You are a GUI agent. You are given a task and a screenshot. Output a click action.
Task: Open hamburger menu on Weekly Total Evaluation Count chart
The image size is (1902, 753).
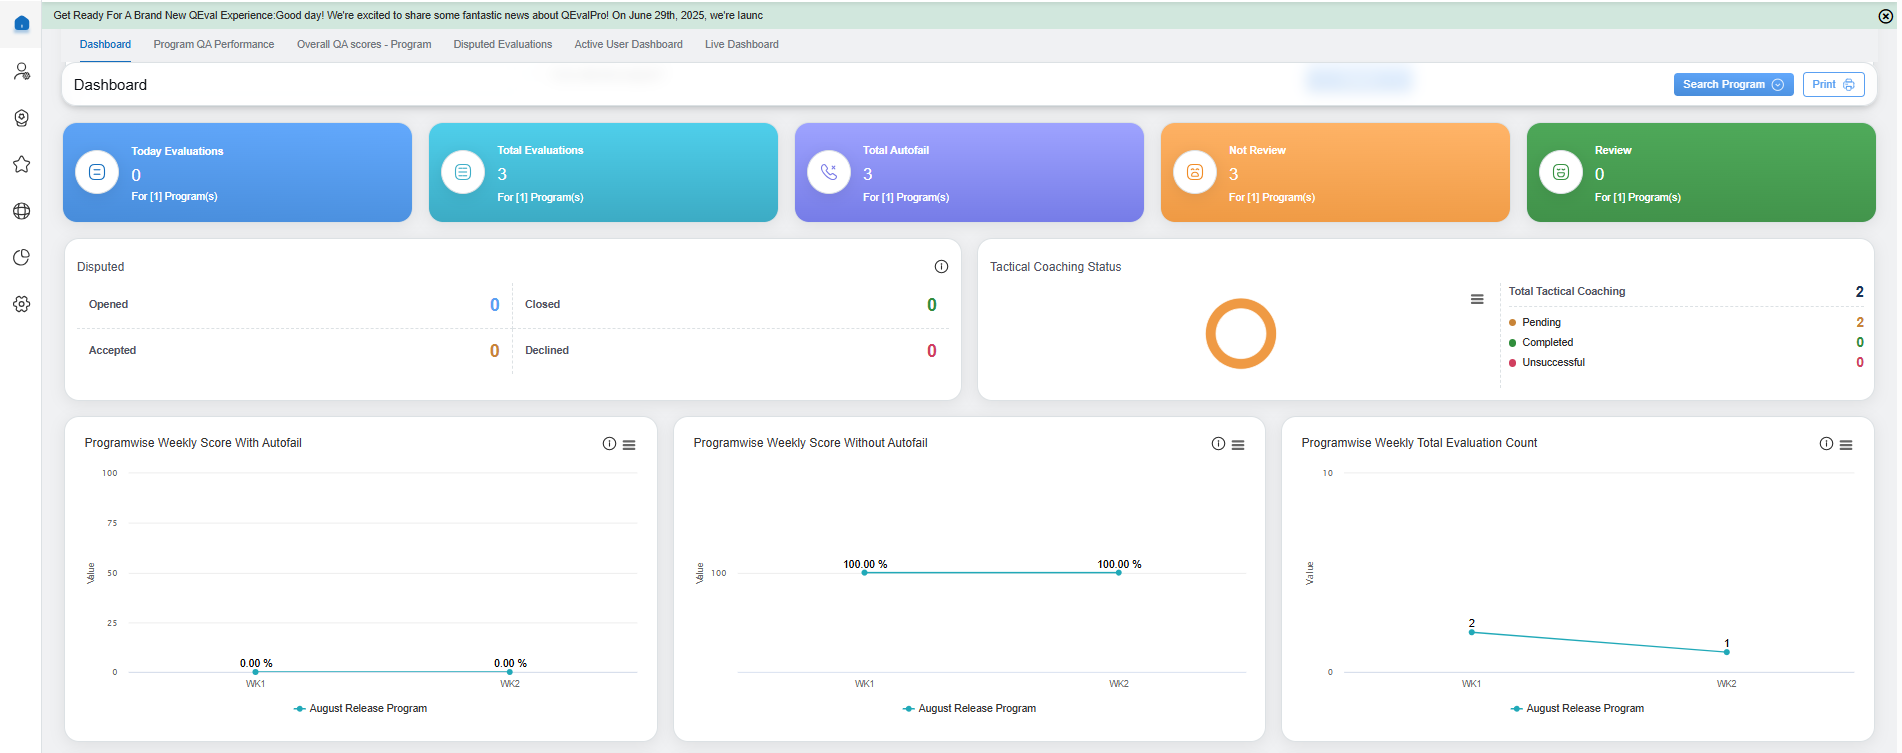pos(1846,445)
